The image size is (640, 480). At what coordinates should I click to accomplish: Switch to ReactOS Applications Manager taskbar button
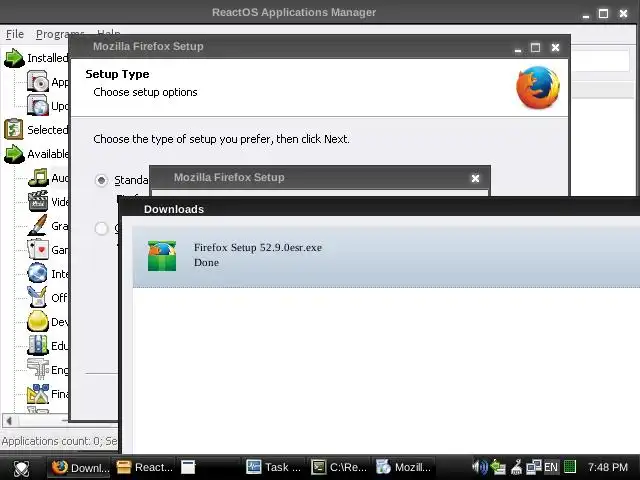(x=144, y=467)
